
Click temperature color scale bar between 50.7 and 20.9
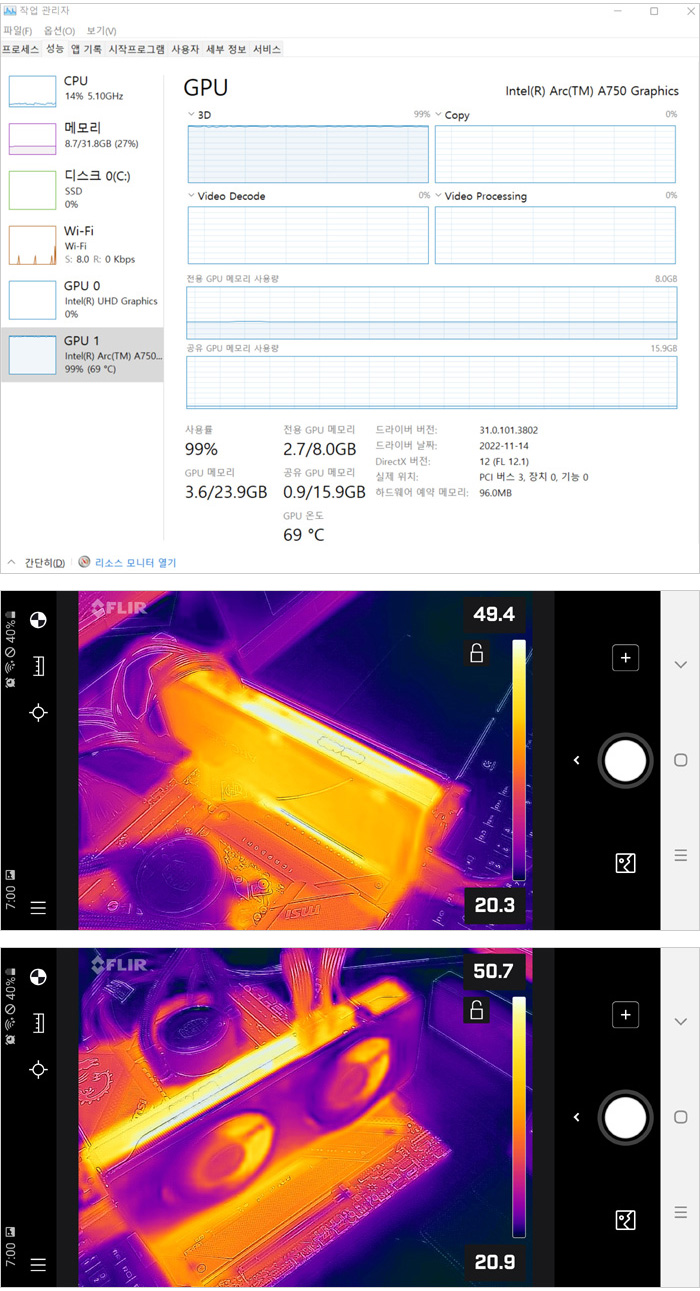[518, 1117]
